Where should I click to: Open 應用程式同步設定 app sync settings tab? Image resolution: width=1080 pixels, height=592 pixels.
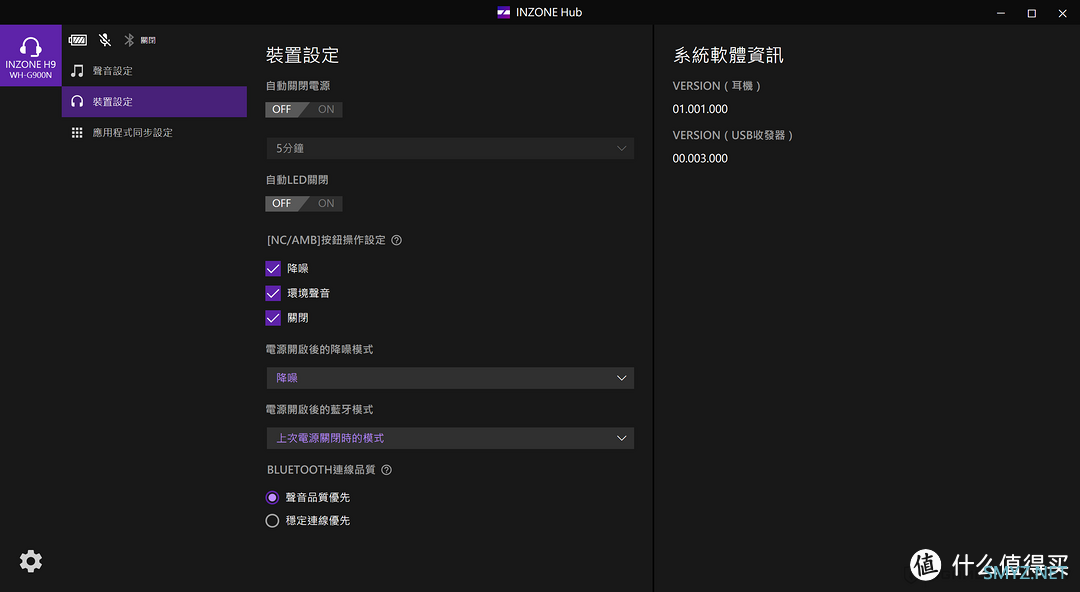point(154,132)
